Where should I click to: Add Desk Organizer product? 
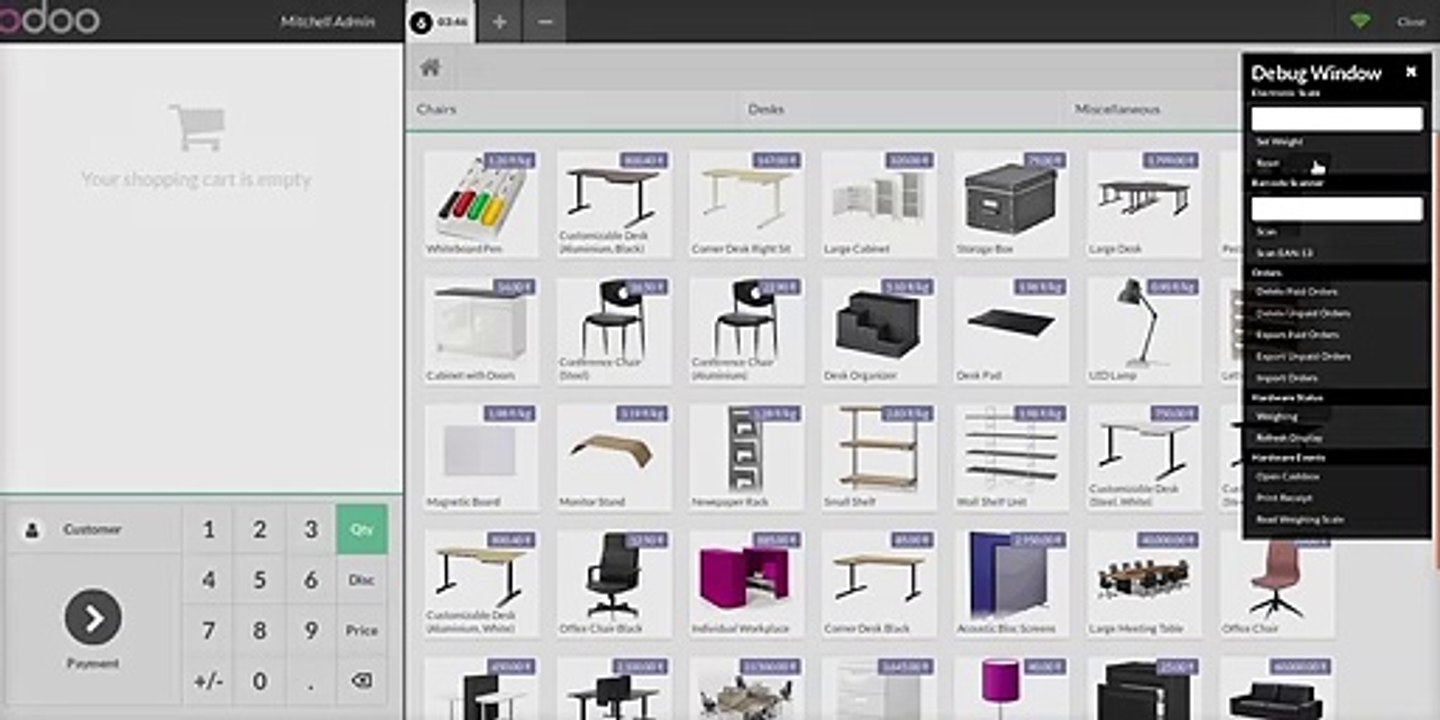click(879, 331)
